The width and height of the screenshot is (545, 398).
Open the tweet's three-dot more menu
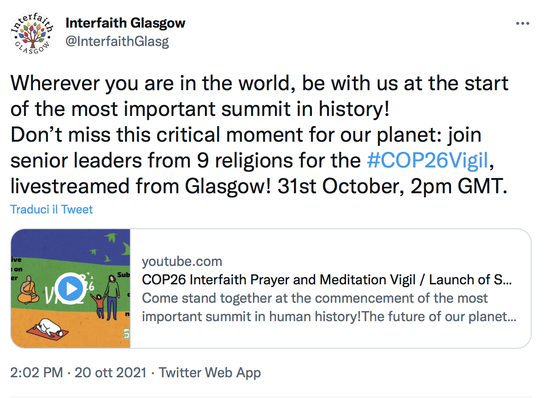[x=522, y=24]
